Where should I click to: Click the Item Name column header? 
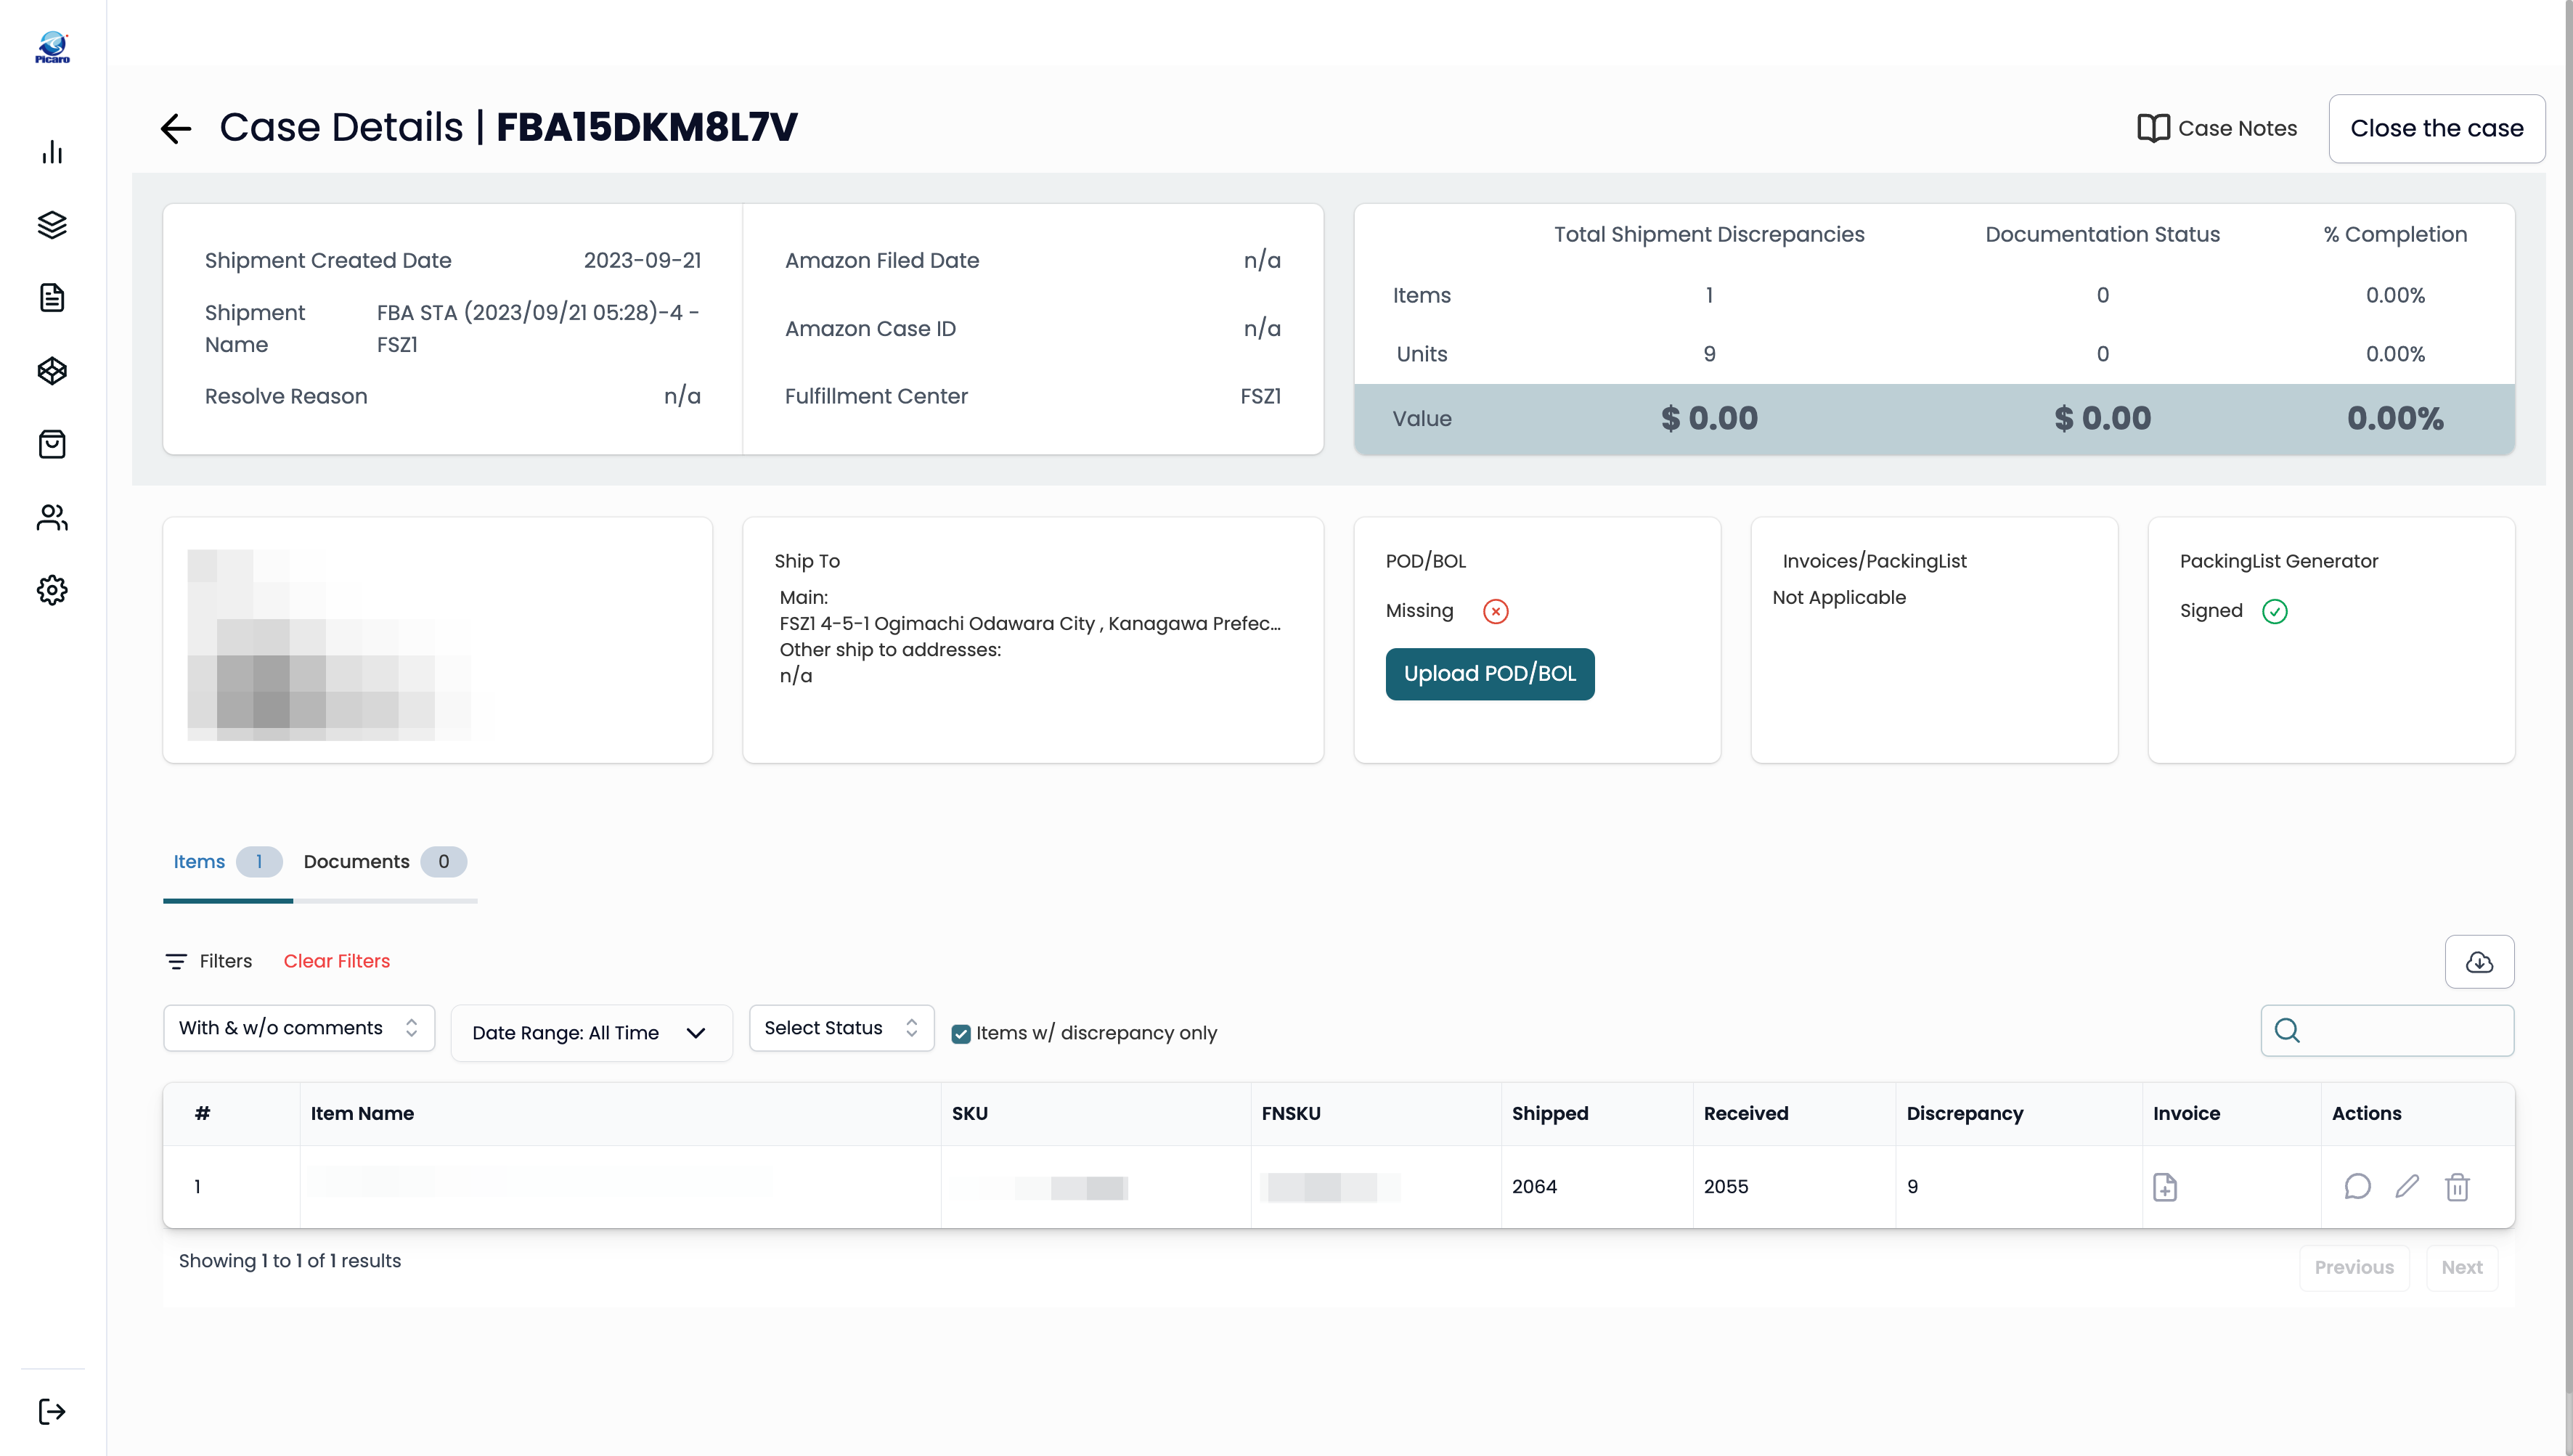pos(362,1114)
